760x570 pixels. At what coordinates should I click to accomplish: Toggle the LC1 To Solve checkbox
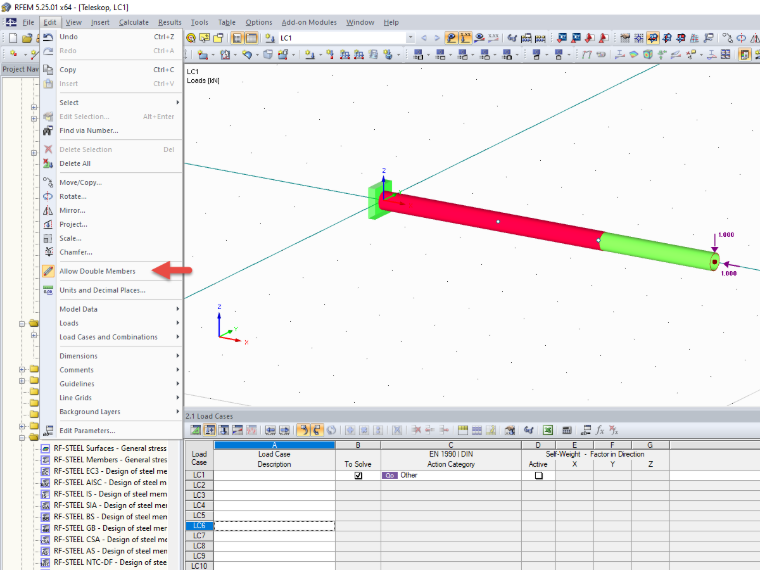(x=358, y=475)
